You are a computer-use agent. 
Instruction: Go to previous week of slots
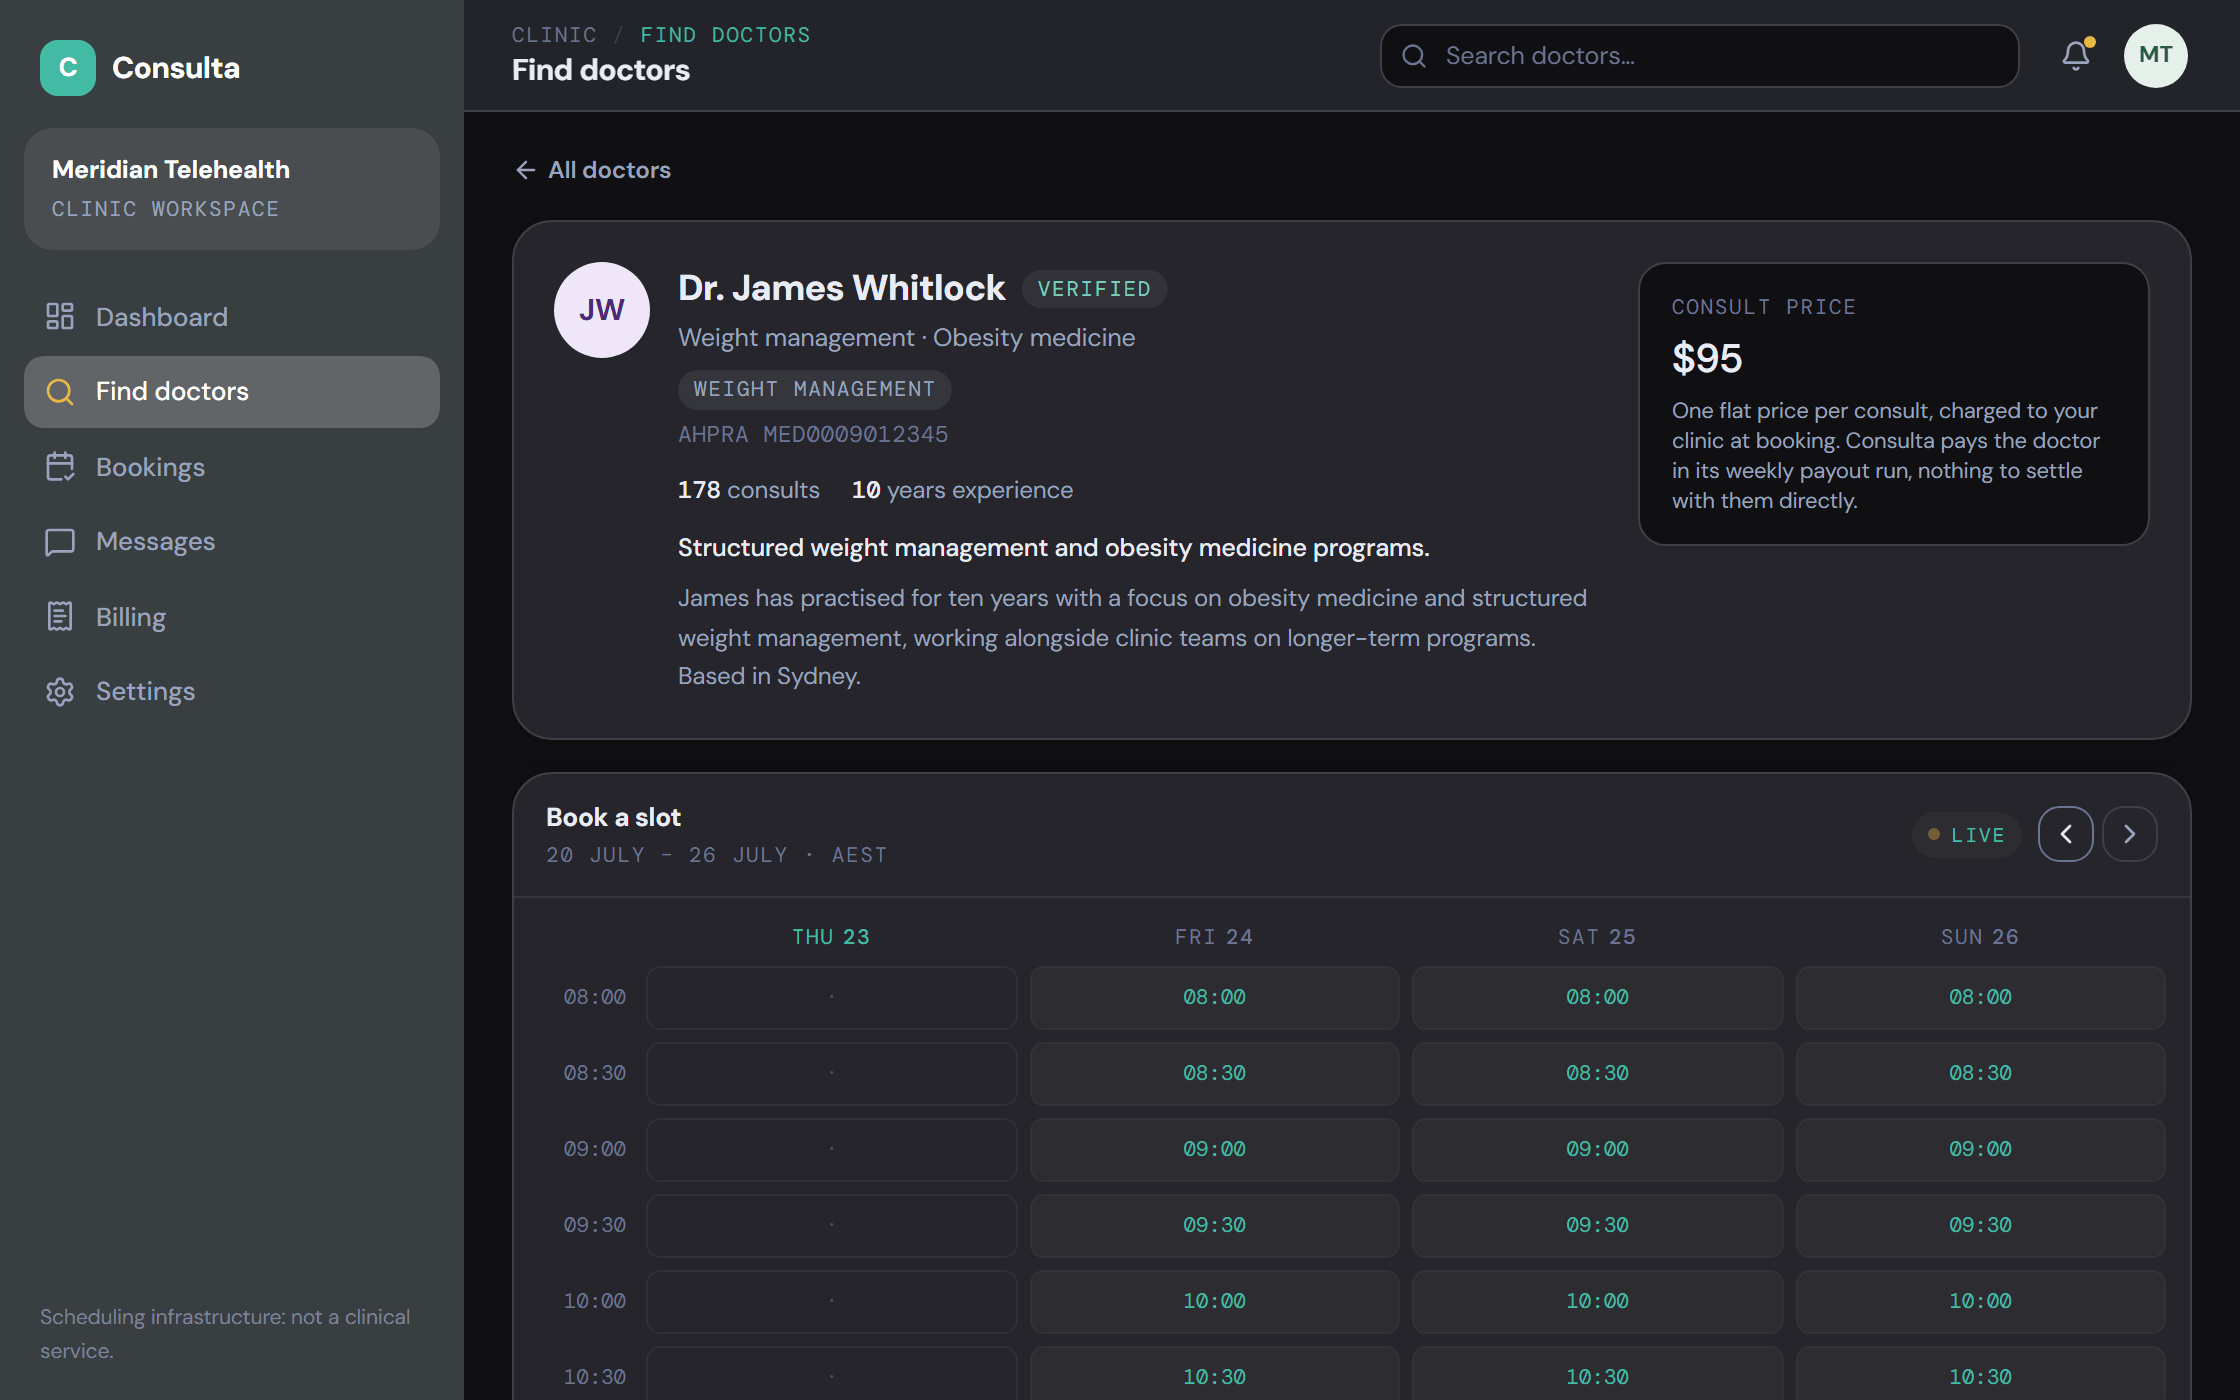2066,834
